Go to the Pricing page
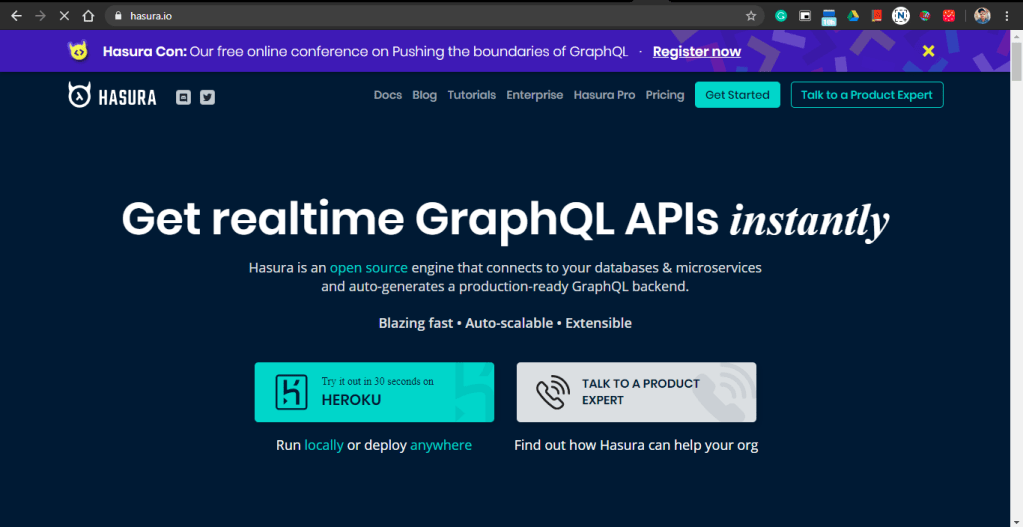Image resolution: width=1023 pixels, height=527 pixels. 664,95
